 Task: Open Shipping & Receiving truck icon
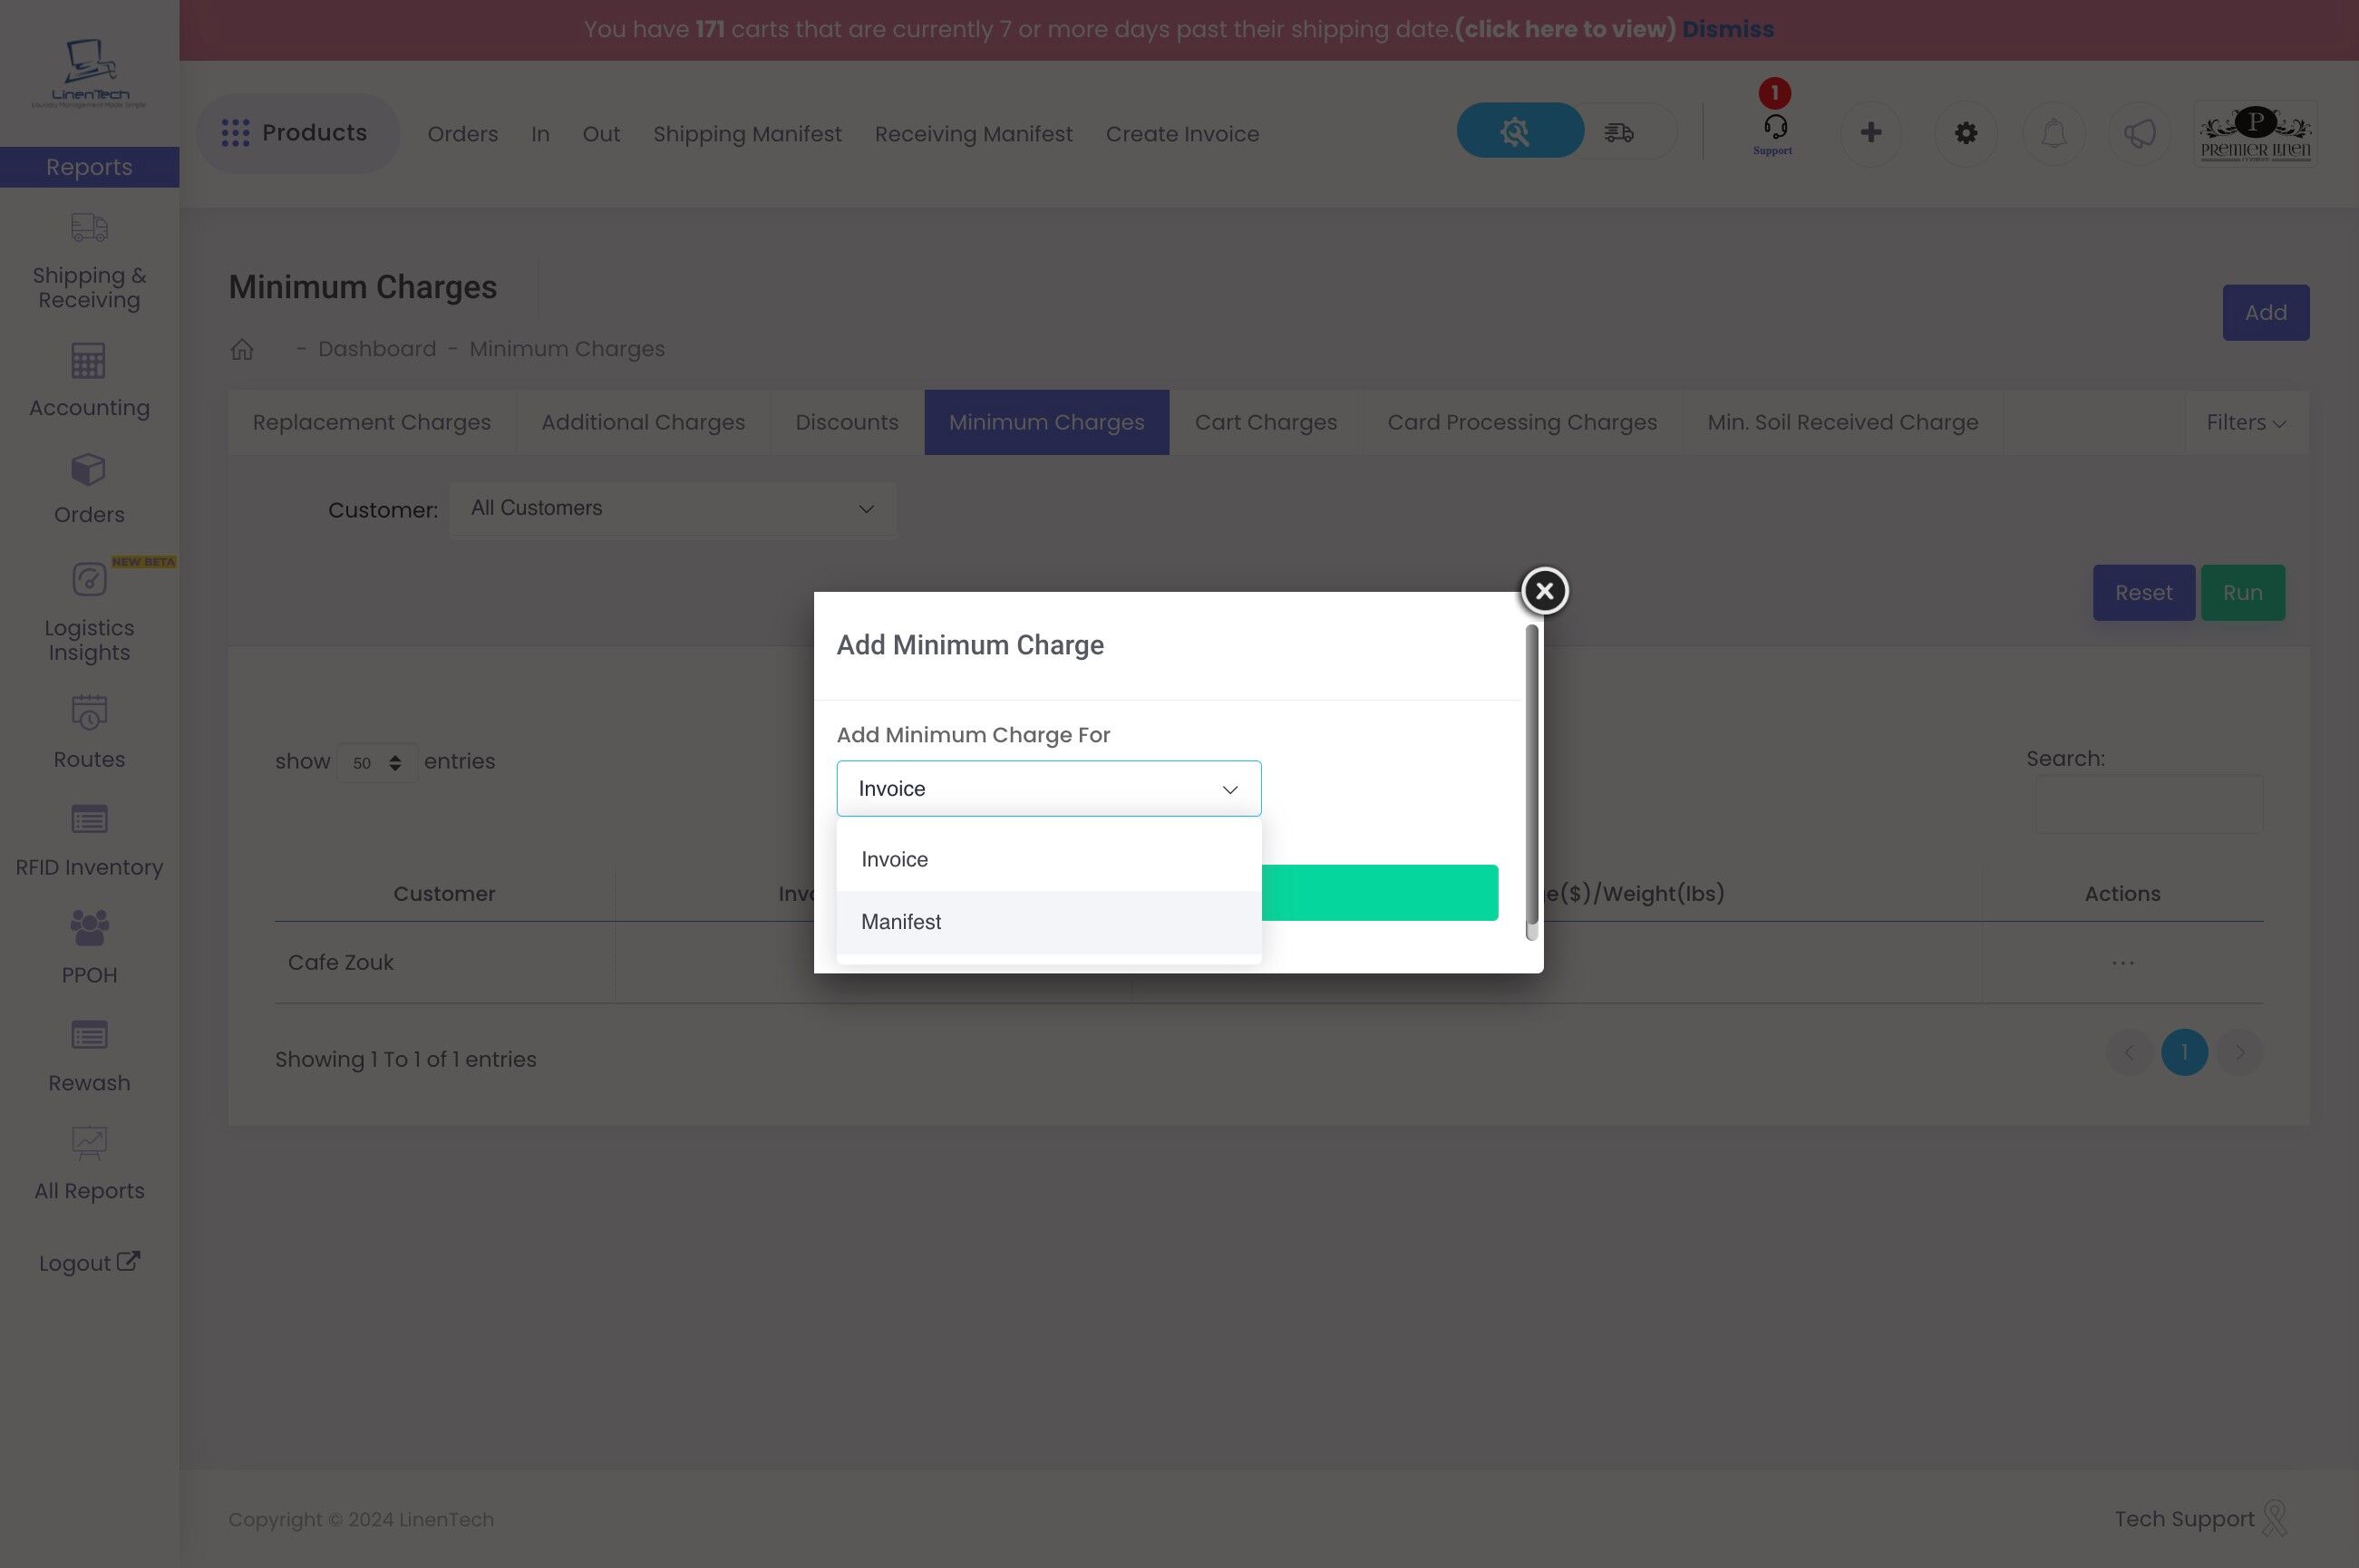point(89,228)
